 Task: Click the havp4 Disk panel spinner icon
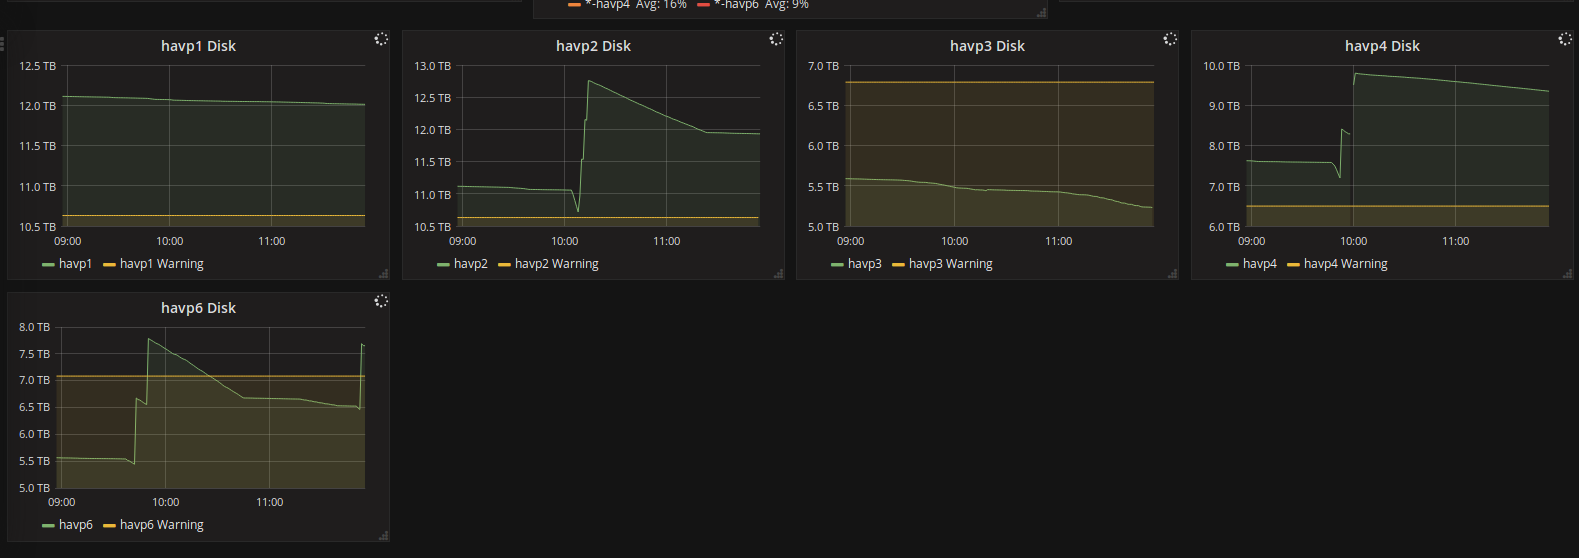pyautogui.click(x=1565, y=39)
